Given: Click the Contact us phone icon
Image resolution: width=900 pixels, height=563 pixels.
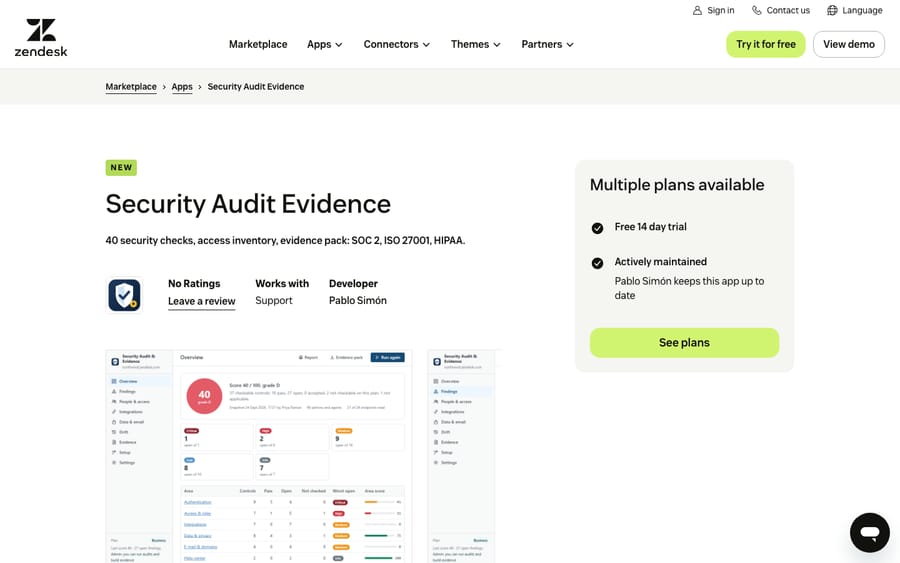Looking at the screenshot, I should [757, 10].
